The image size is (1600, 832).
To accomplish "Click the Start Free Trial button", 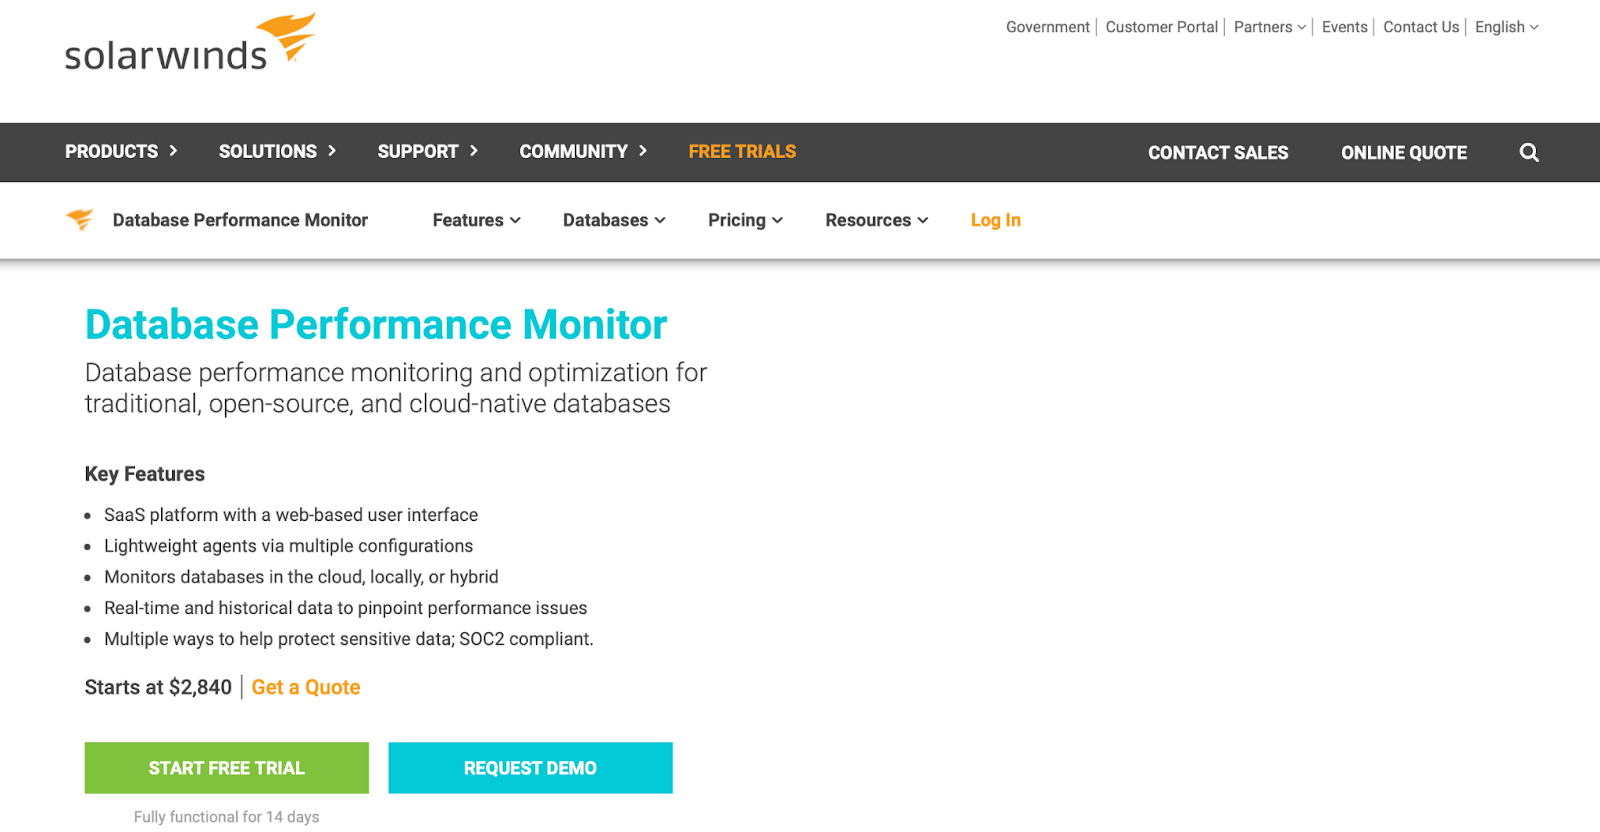I will [x=227, y=768].
